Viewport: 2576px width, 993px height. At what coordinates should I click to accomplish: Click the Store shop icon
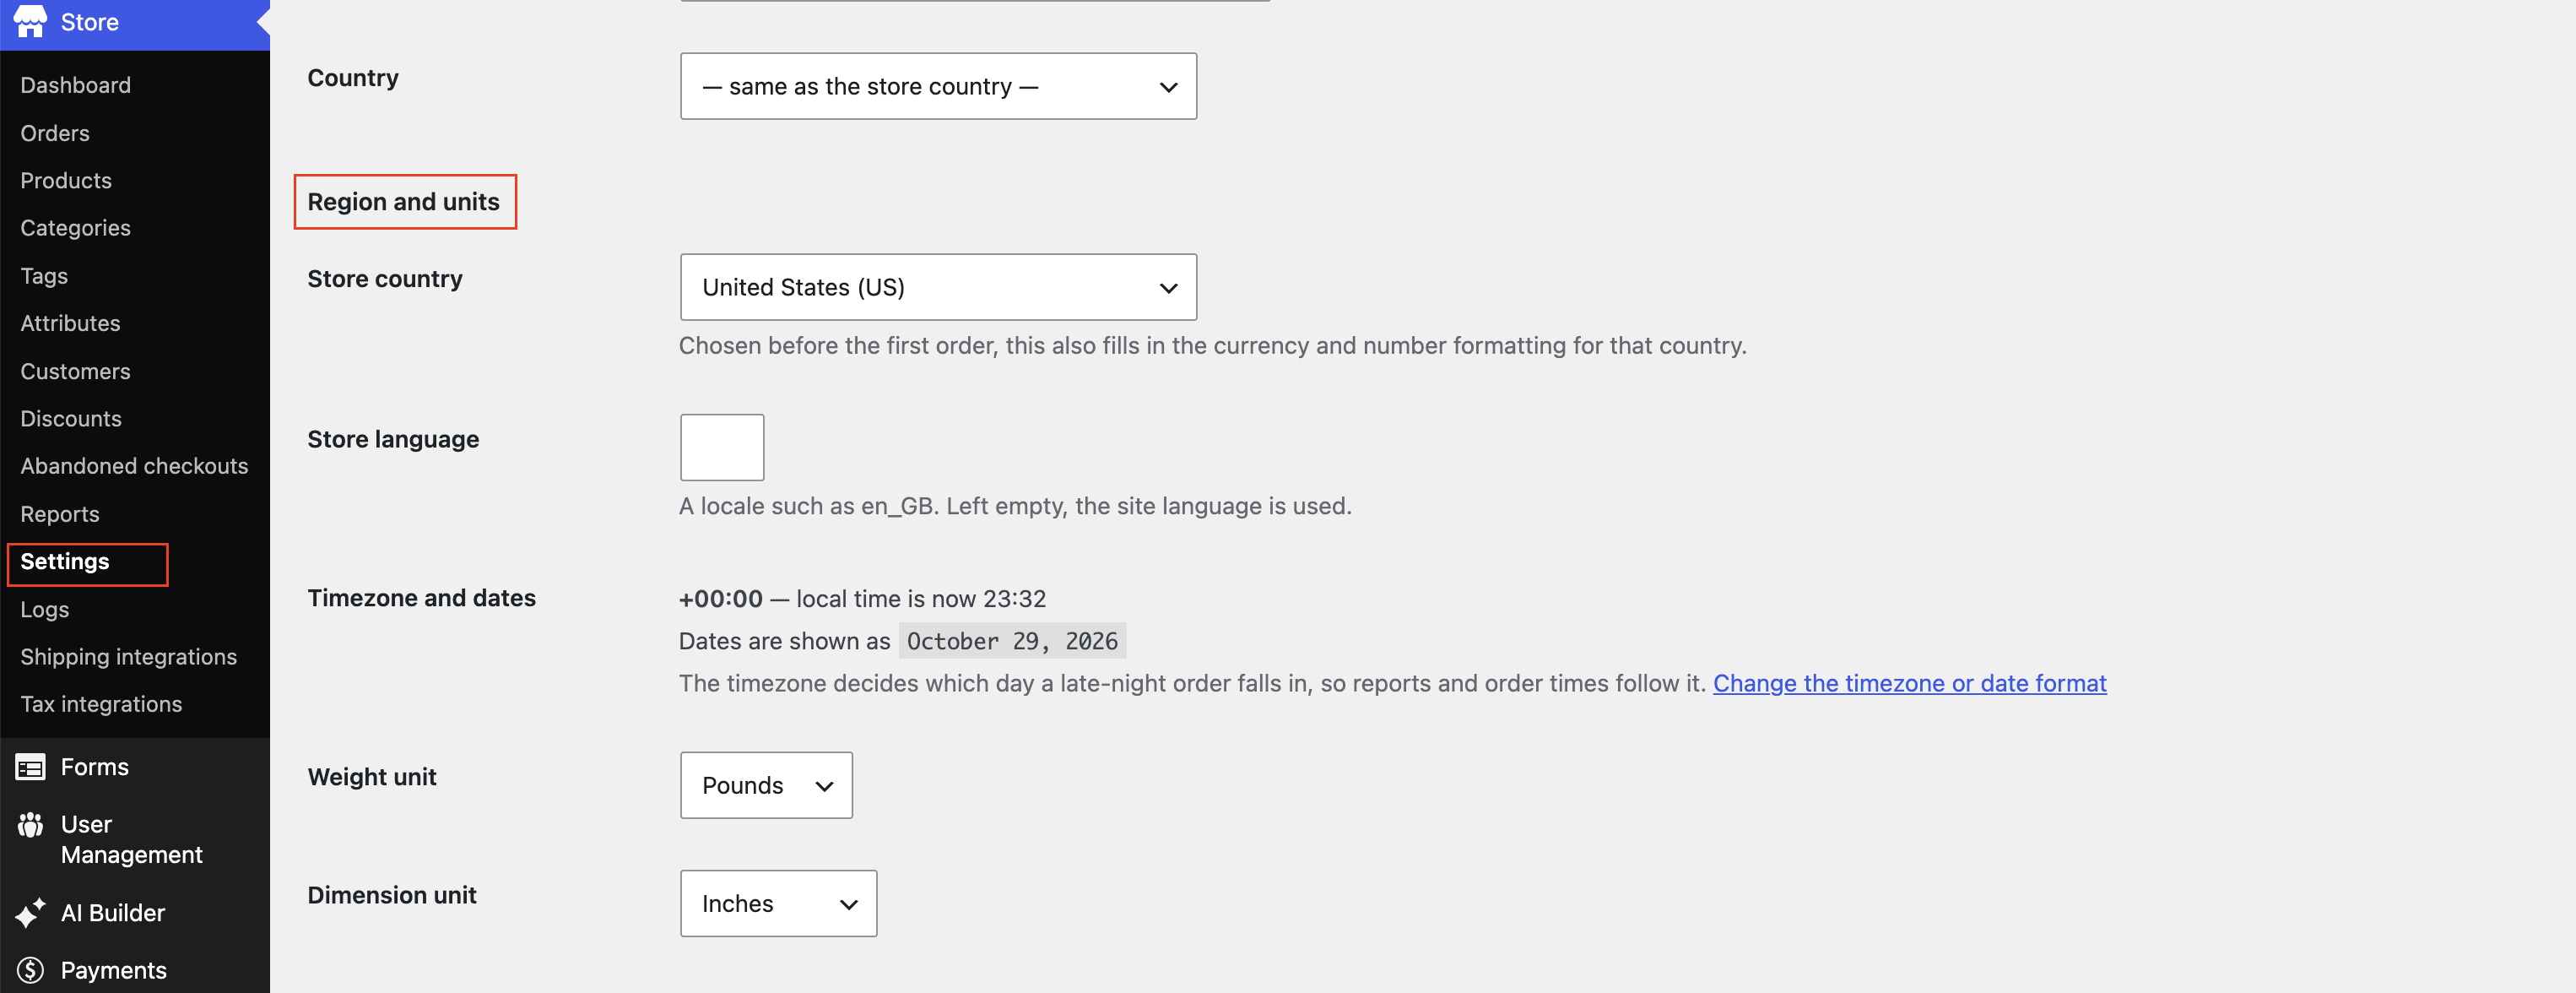(30, 21)
